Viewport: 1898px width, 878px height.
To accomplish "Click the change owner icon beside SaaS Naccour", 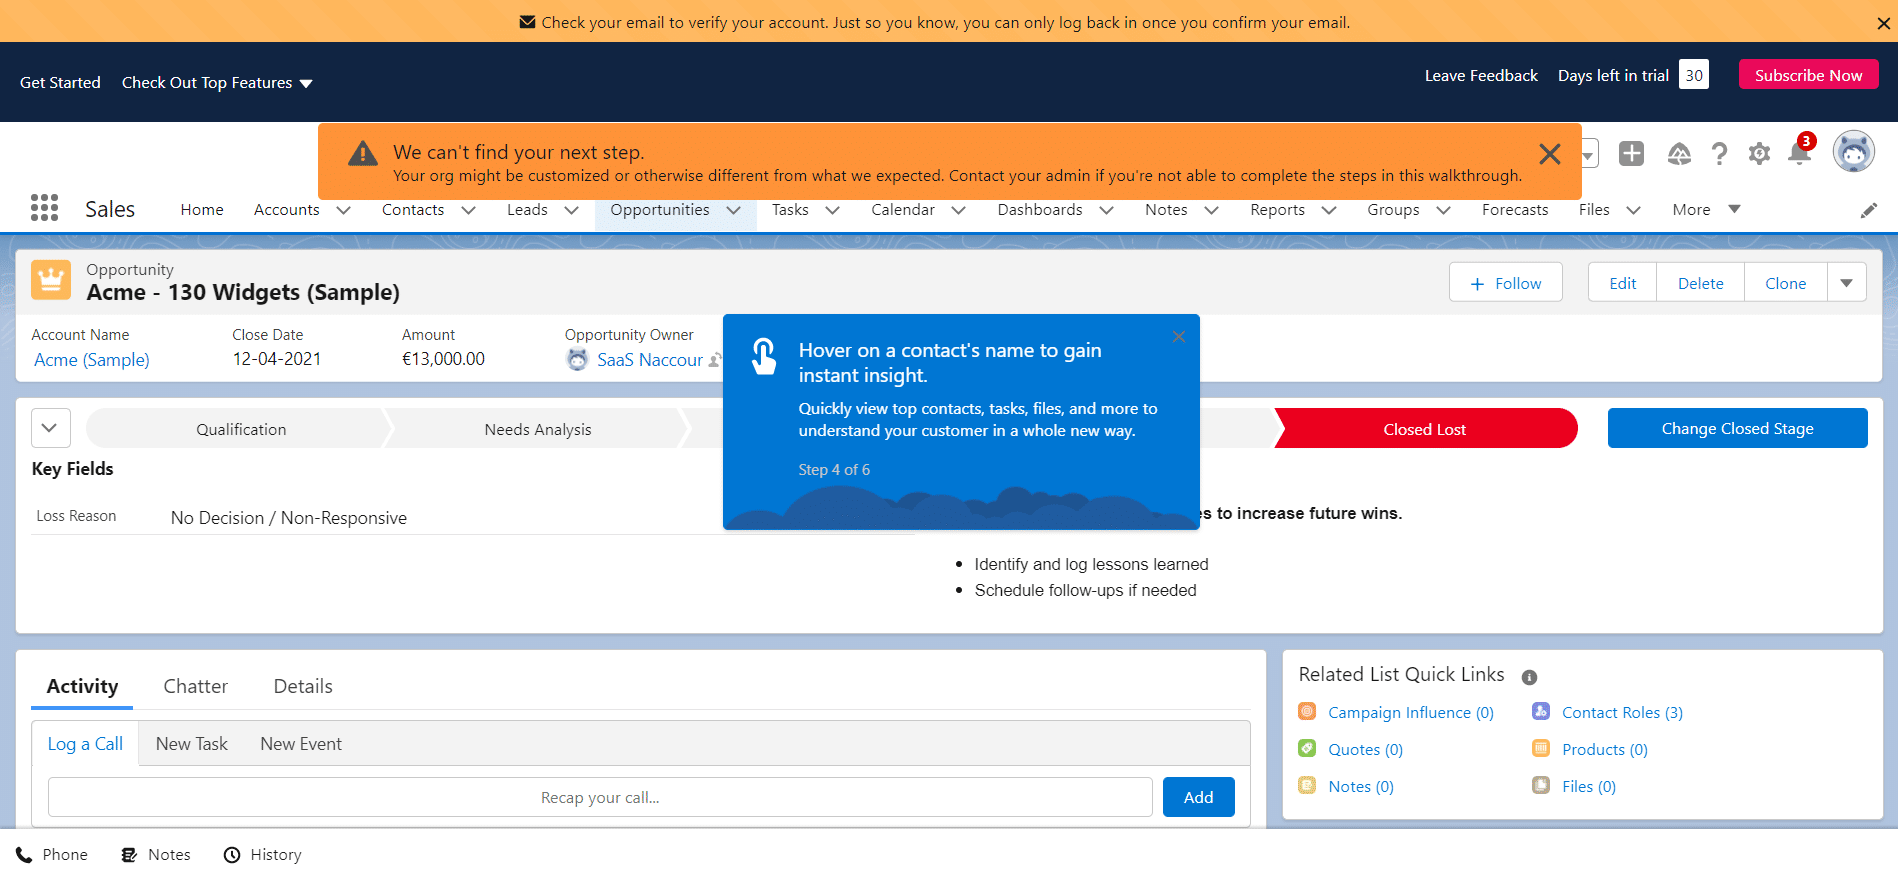I will [x=714, y=360].
